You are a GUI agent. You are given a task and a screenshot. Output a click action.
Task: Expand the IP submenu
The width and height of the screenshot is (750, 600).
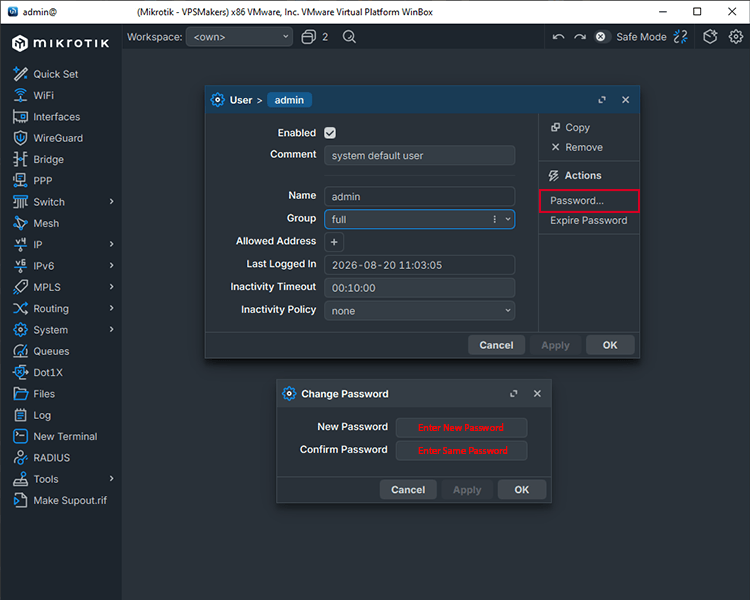pos(111,244)
